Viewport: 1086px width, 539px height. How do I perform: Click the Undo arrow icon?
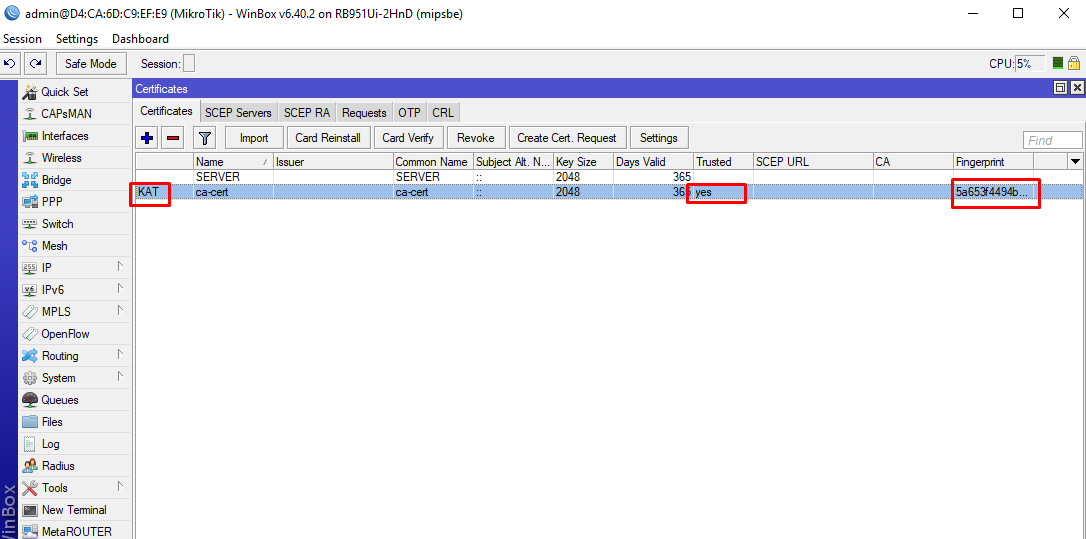pos(10,64)
